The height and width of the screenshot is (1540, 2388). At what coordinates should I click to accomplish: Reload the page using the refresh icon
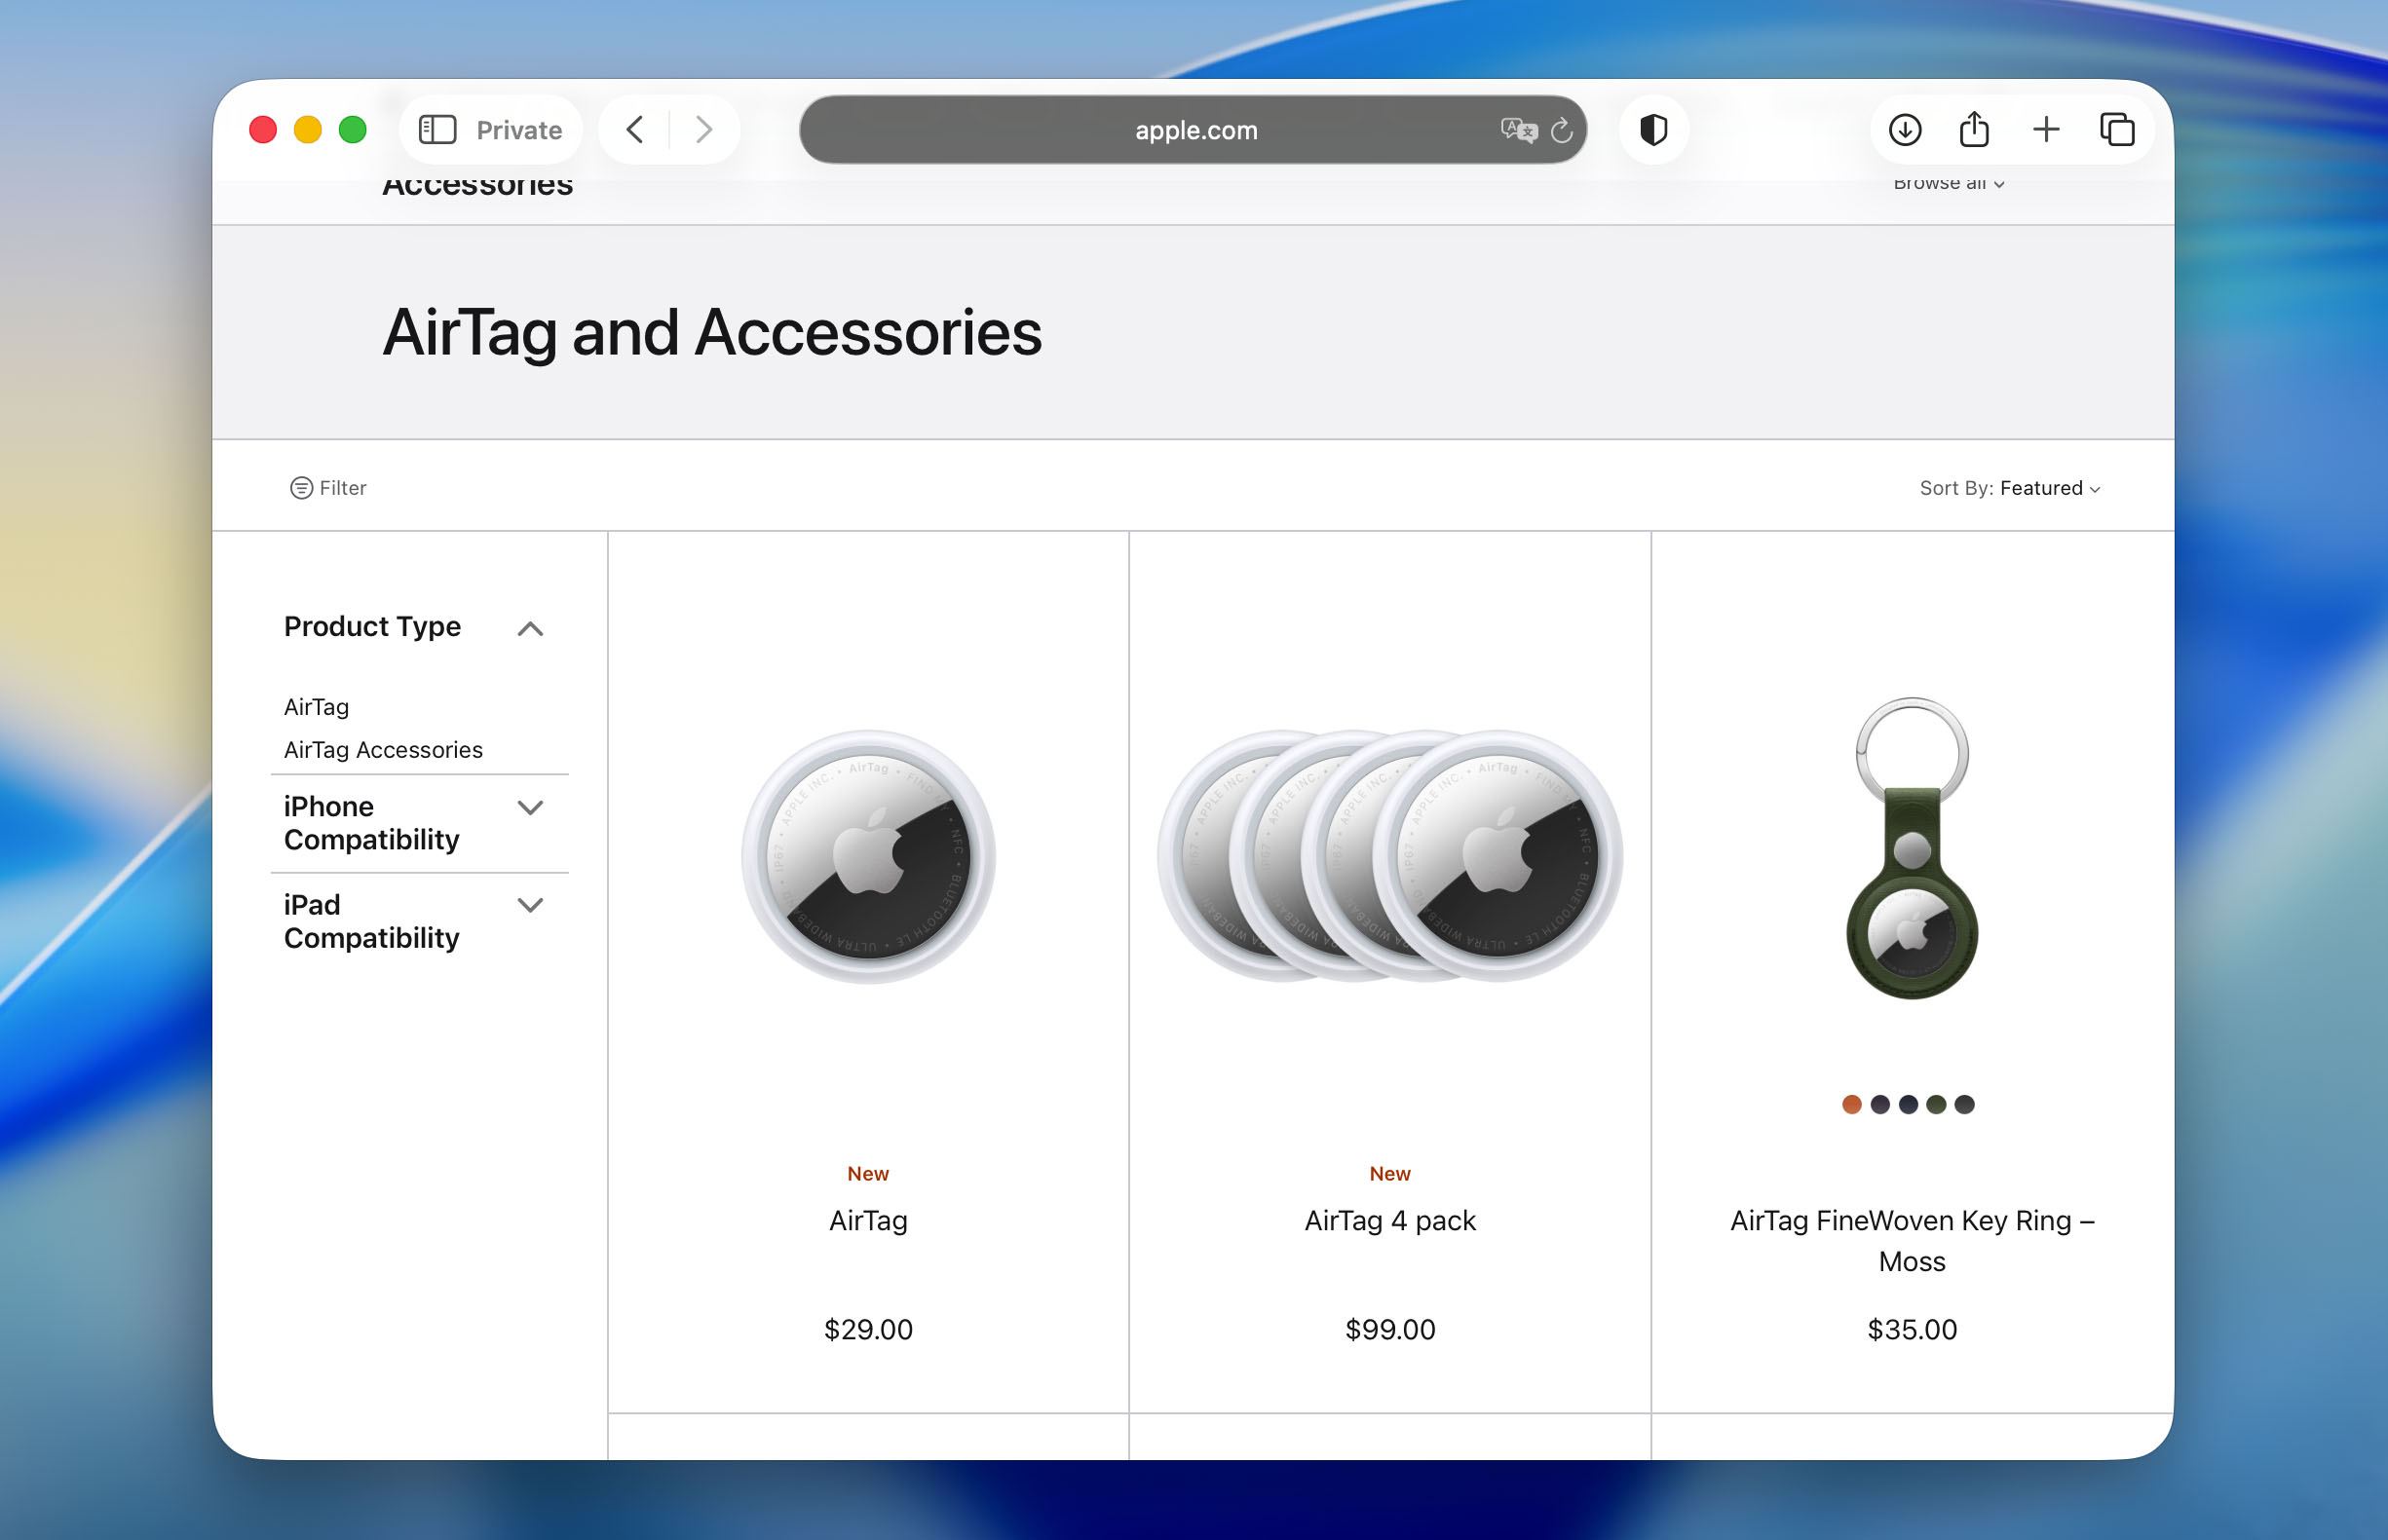pyautogui.click(x=1560, y=130)
